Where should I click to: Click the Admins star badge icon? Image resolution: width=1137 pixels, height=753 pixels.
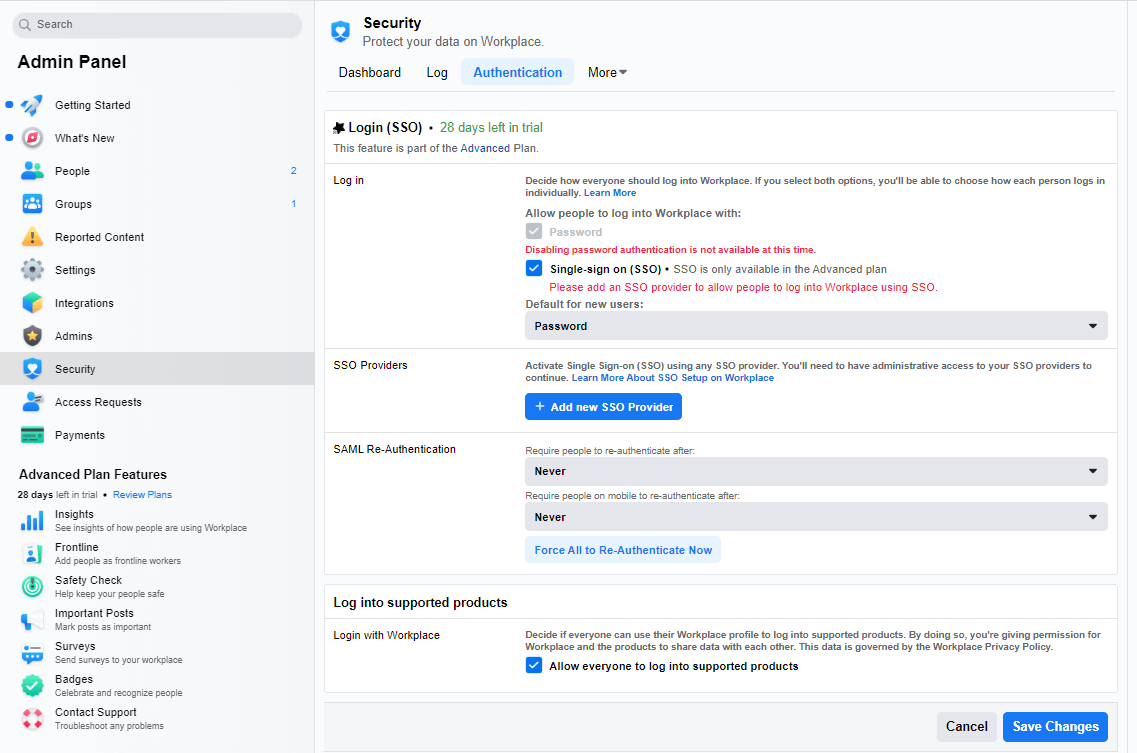[x=32, y=336]
